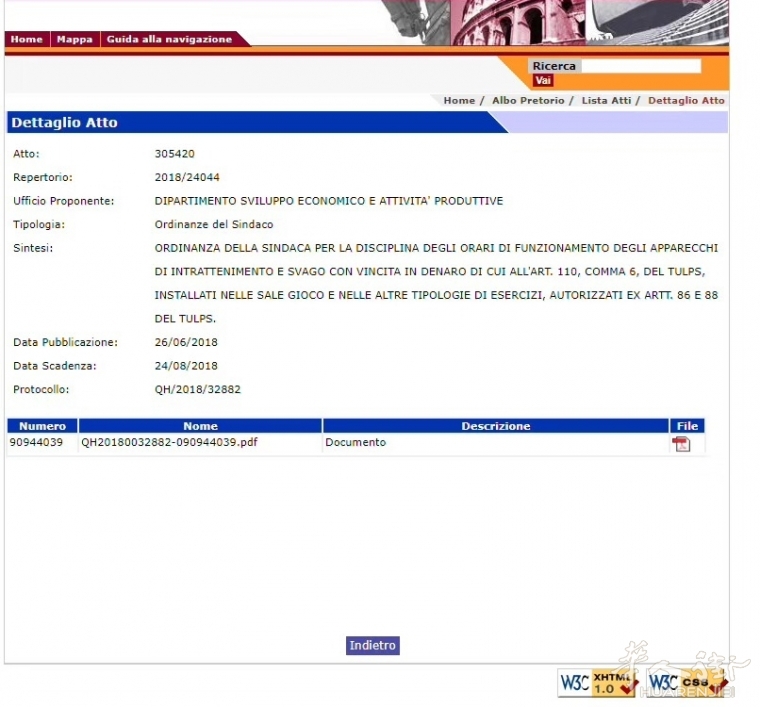Click the Nome column header
The image size is (760, 707).
point(200,426)
